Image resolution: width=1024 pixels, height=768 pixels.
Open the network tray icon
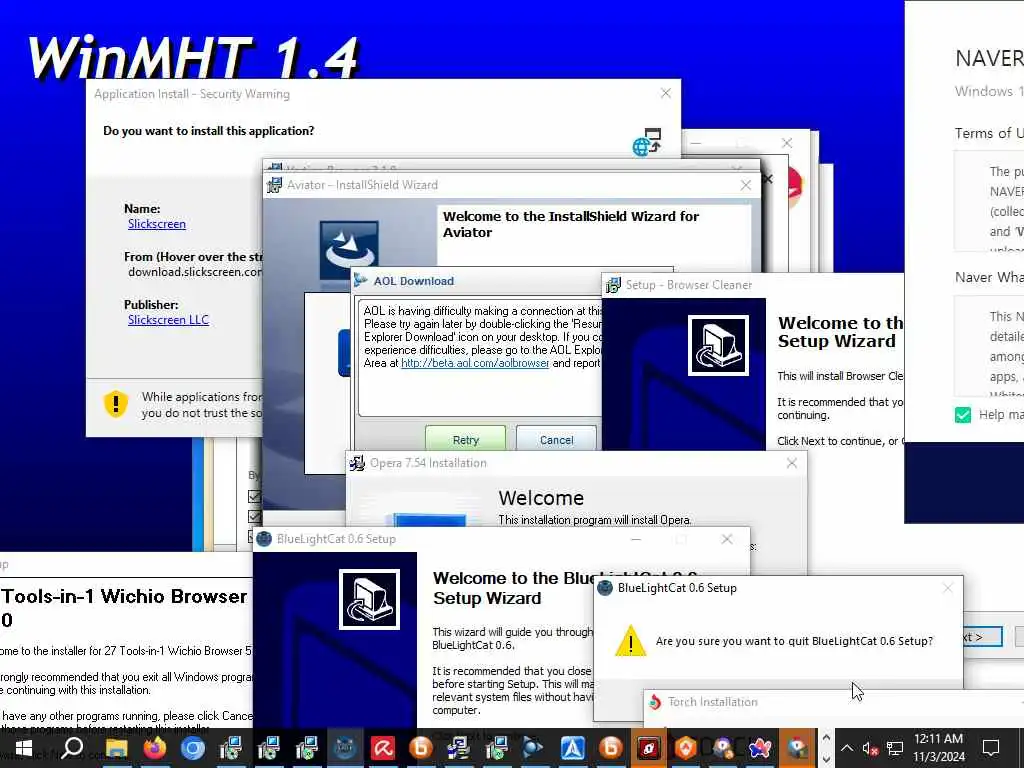pyautogui.click(x=895, y=748)
